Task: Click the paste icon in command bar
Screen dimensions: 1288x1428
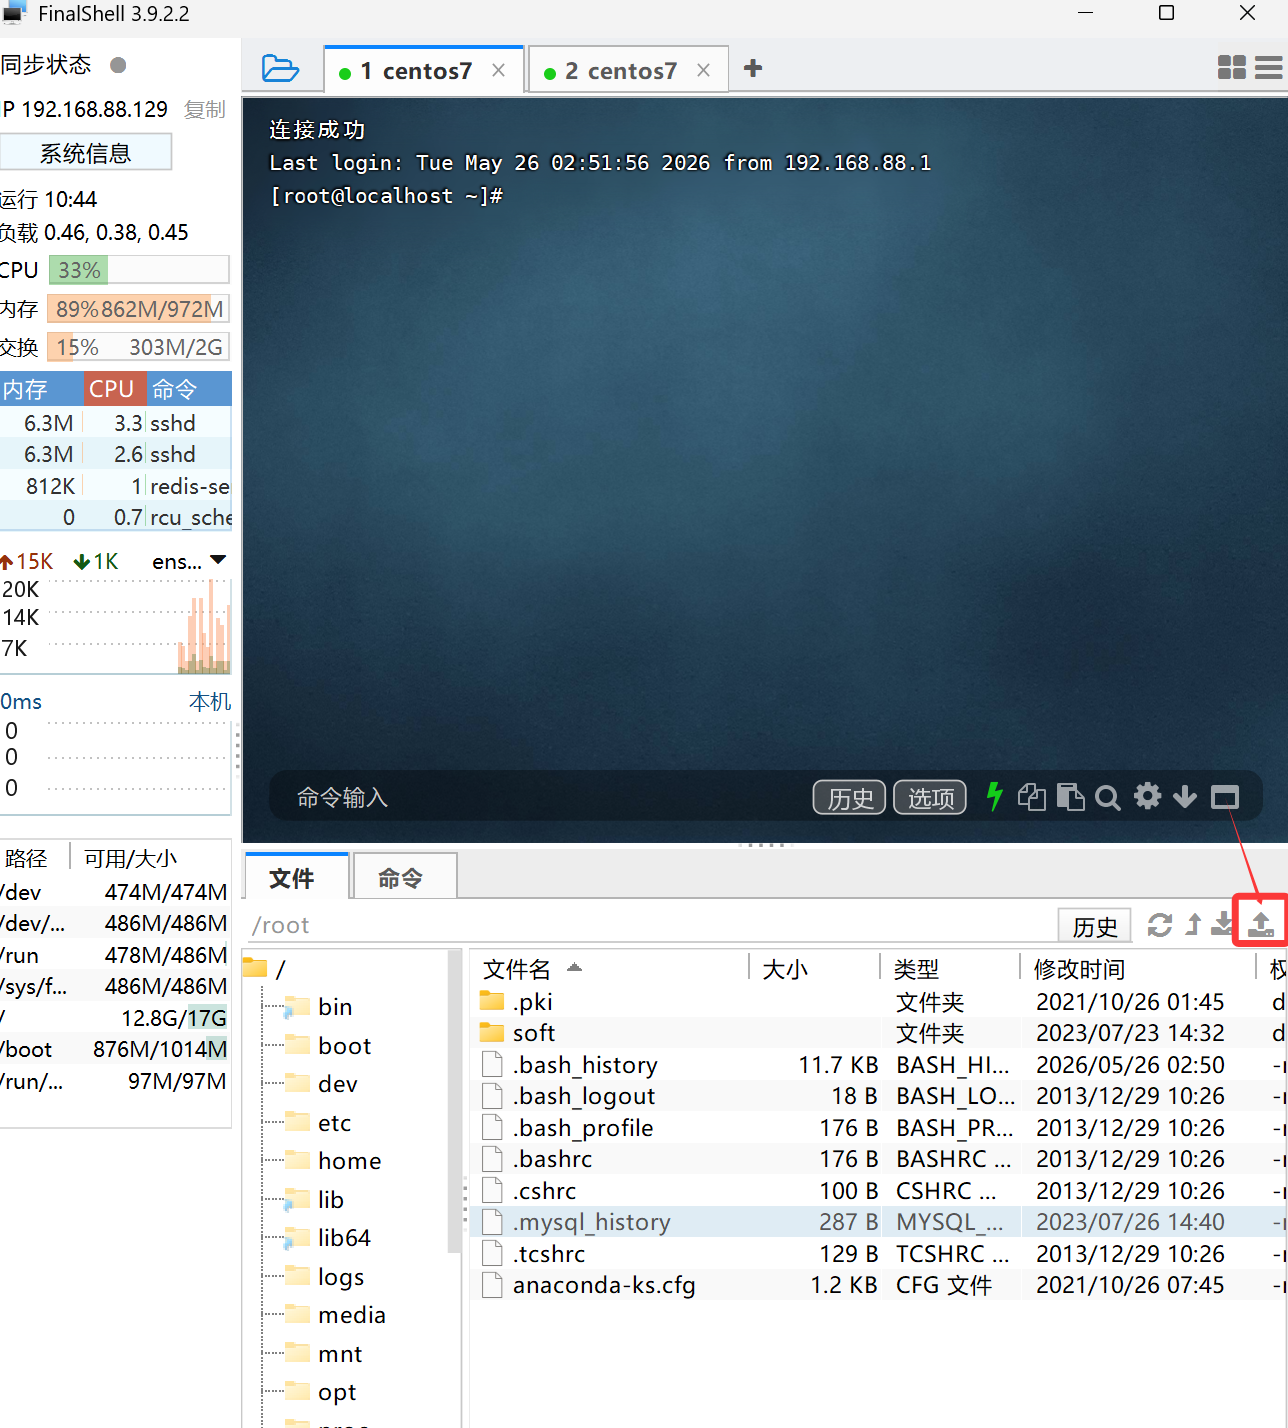Action: point(1071,797)
